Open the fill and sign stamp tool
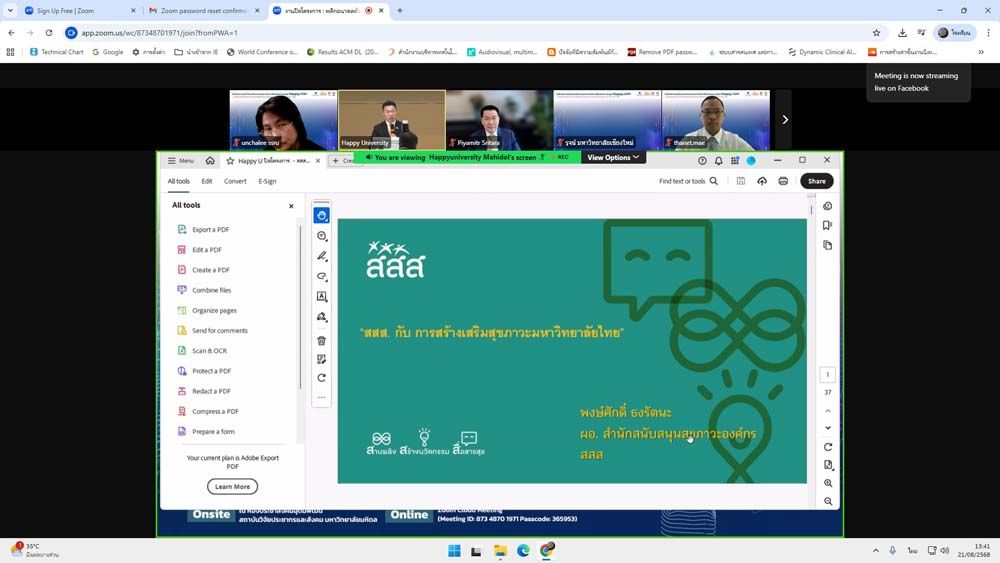 click(x=321, y=317)
